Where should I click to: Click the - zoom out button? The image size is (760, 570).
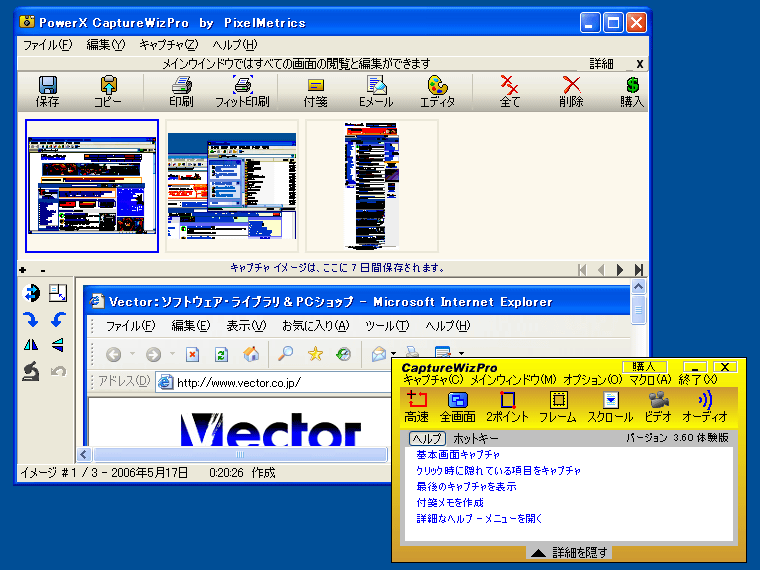click(43, 270)
